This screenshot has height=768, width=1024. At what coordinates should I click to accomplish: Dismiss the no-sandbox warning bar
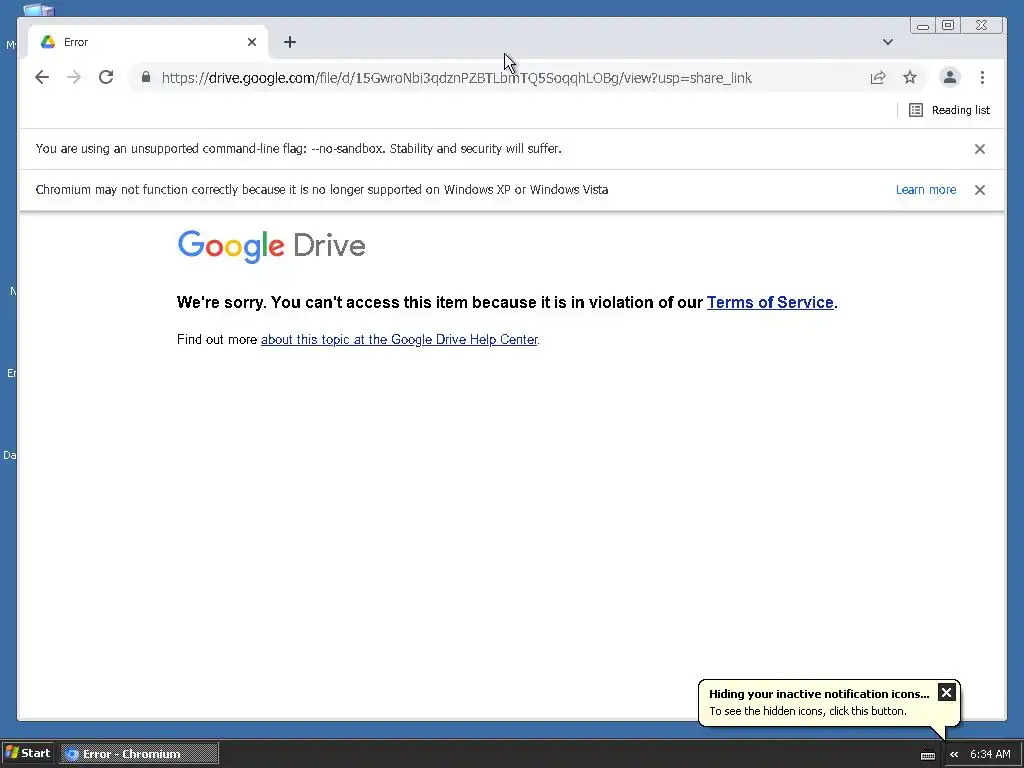(980, 149)
